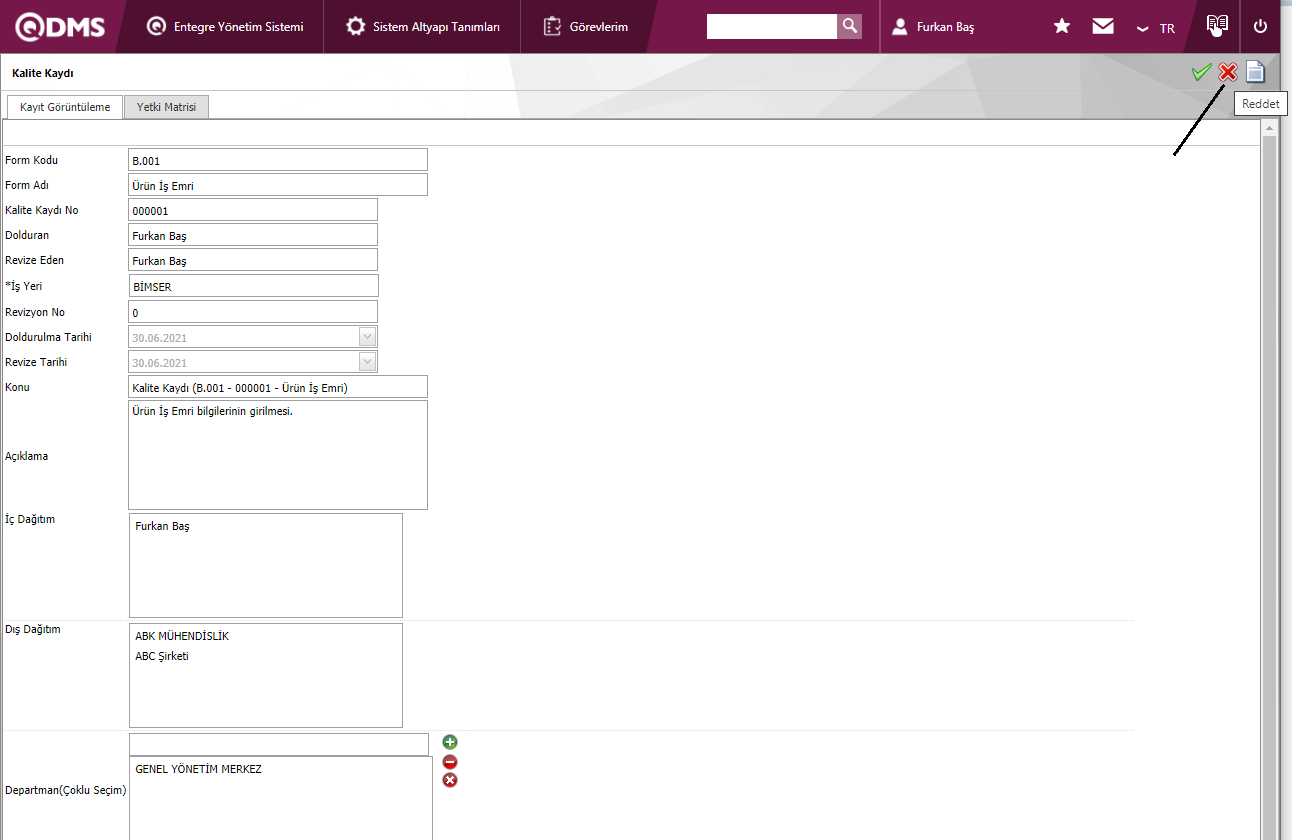Reject the record with red X icon

[x=1228, y=72]
